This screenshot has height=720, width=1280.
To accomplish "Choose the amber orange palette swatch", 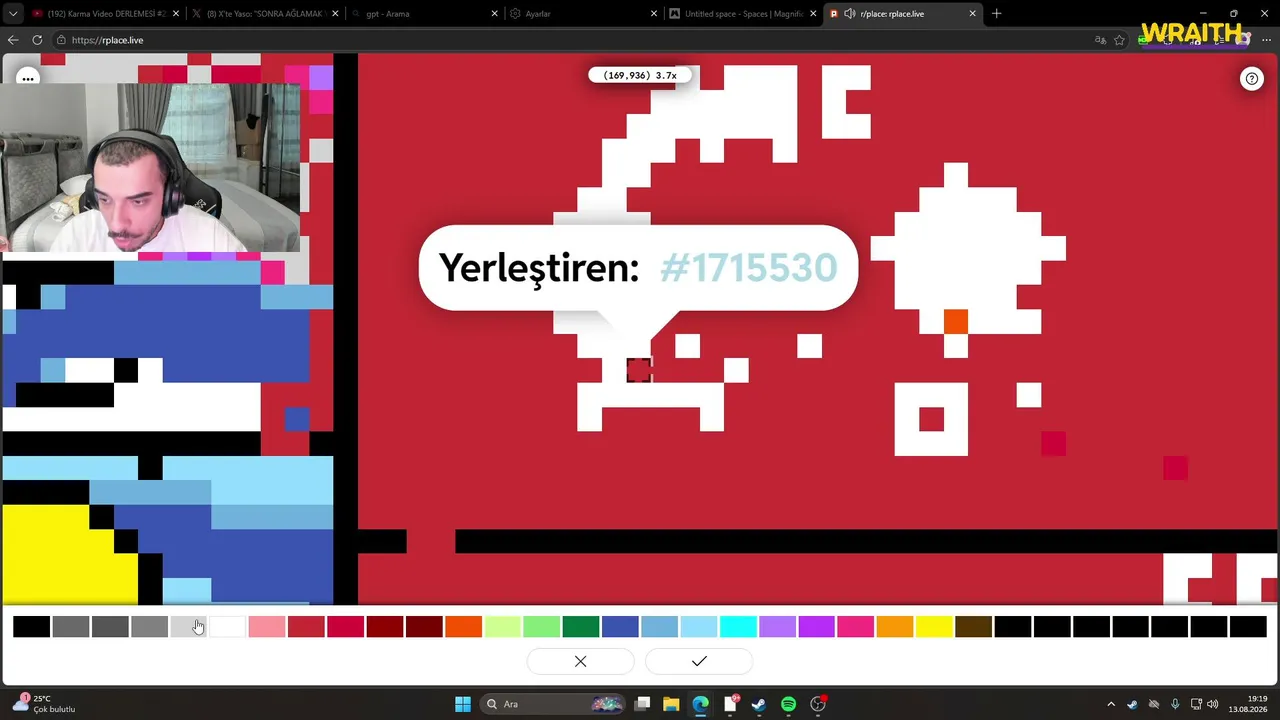I will (895, 627).
